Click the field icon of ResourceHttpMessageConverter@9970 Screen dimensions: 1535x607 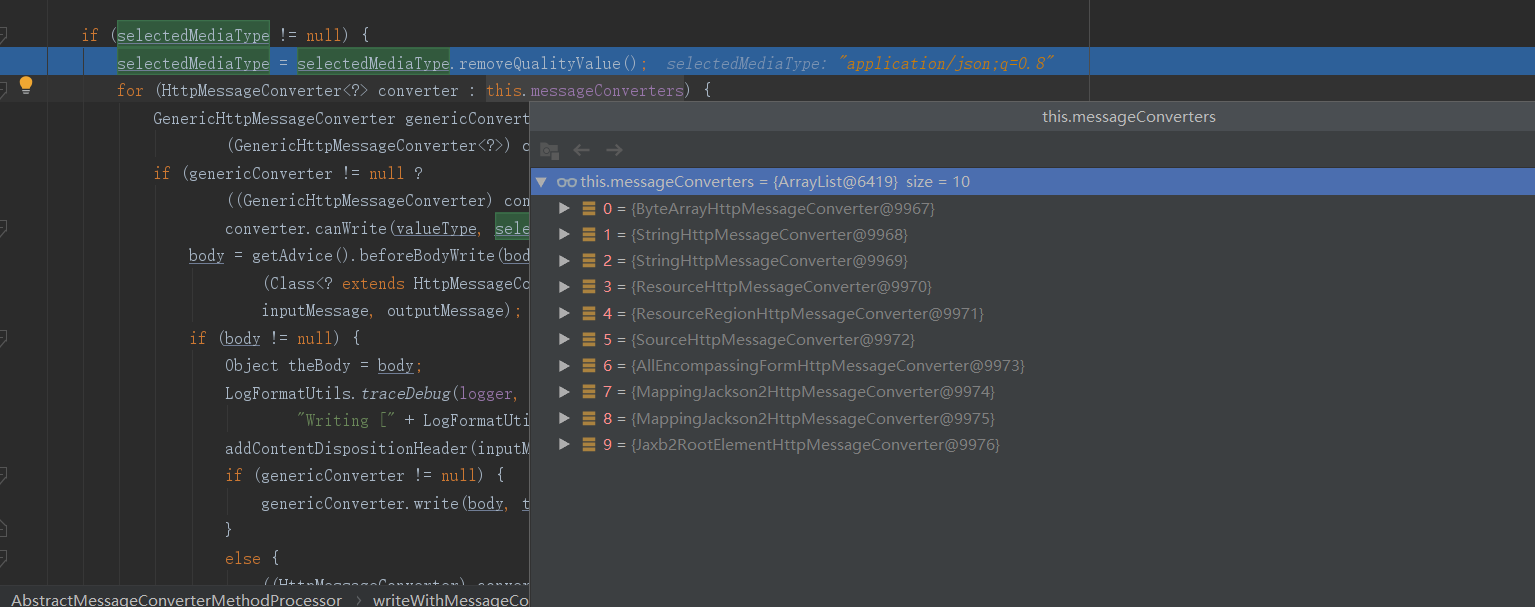(x=590, y=287)
